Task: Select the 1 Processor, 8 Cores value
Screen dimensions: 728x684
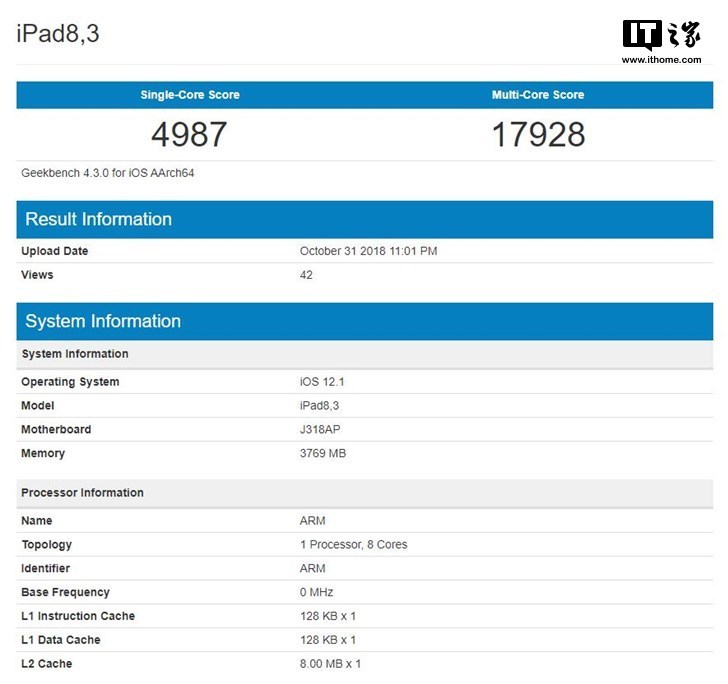Action: tap(353, 544)
